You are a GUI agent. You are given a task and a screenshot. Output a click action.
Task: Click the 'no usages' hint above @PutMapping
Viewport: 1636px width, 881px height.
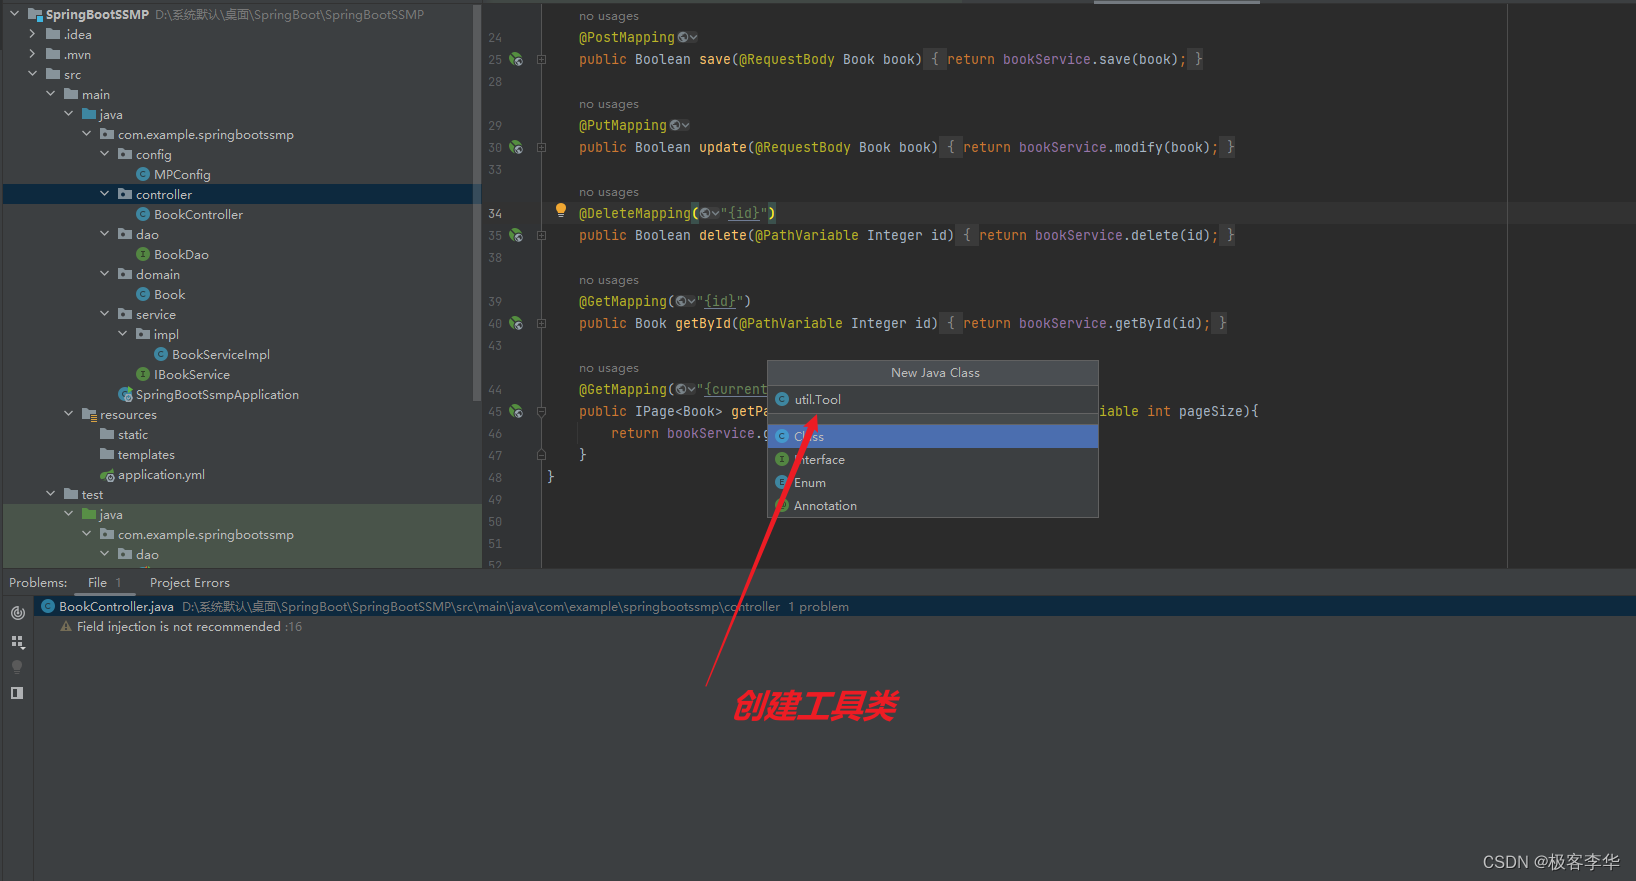[x=609, y=104]
